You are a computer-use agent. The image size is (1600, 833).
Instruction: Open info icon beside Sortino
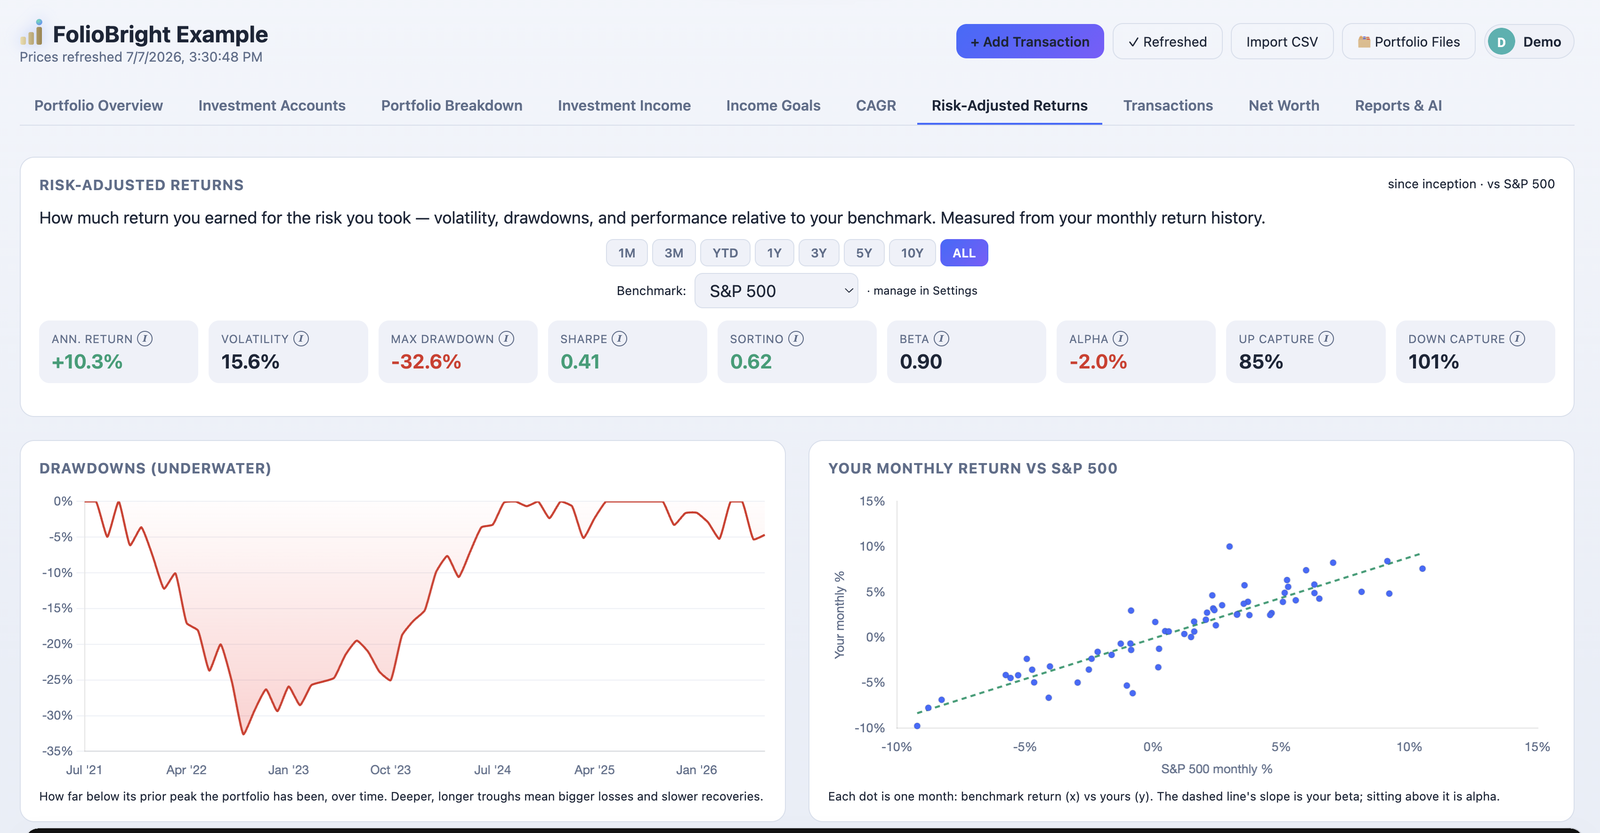(x=796, y=339)
